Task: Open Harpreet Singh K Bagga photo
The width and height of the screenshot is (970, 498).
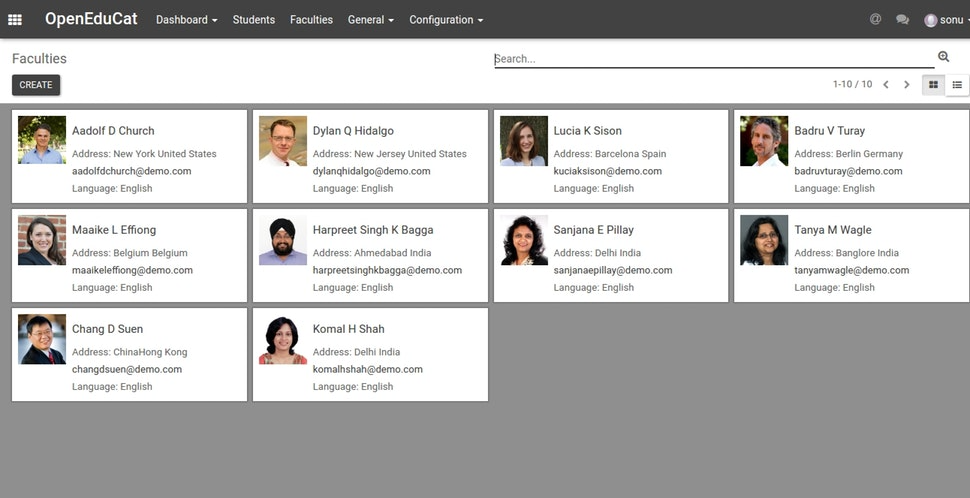Action: (x=283, y=240)
